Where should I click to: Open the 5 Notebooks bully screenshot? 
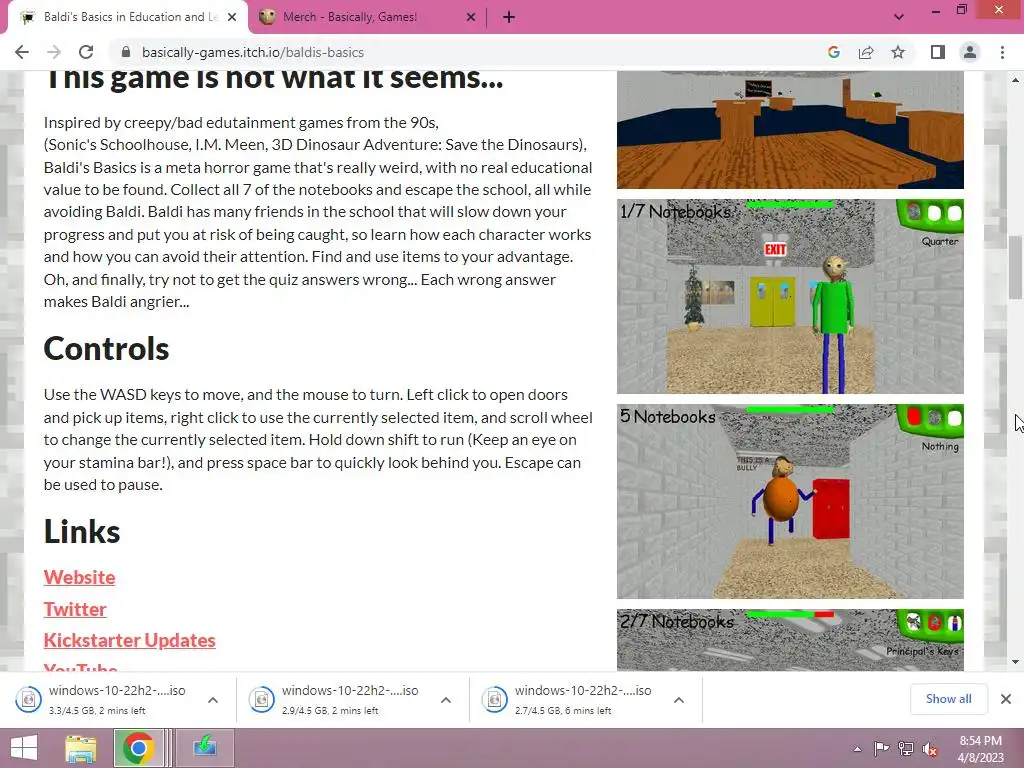[790, 501]
